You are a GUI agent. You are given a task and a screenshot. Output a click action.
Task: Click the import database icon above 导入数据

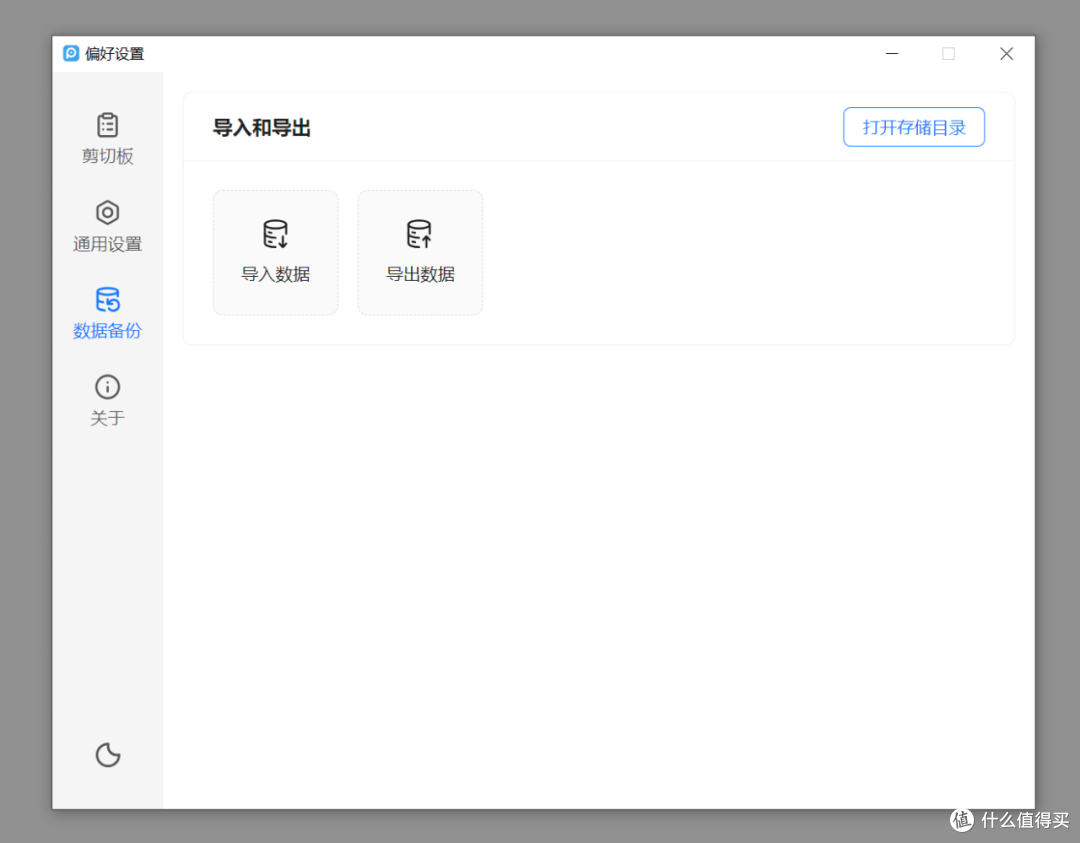[275, 232]
